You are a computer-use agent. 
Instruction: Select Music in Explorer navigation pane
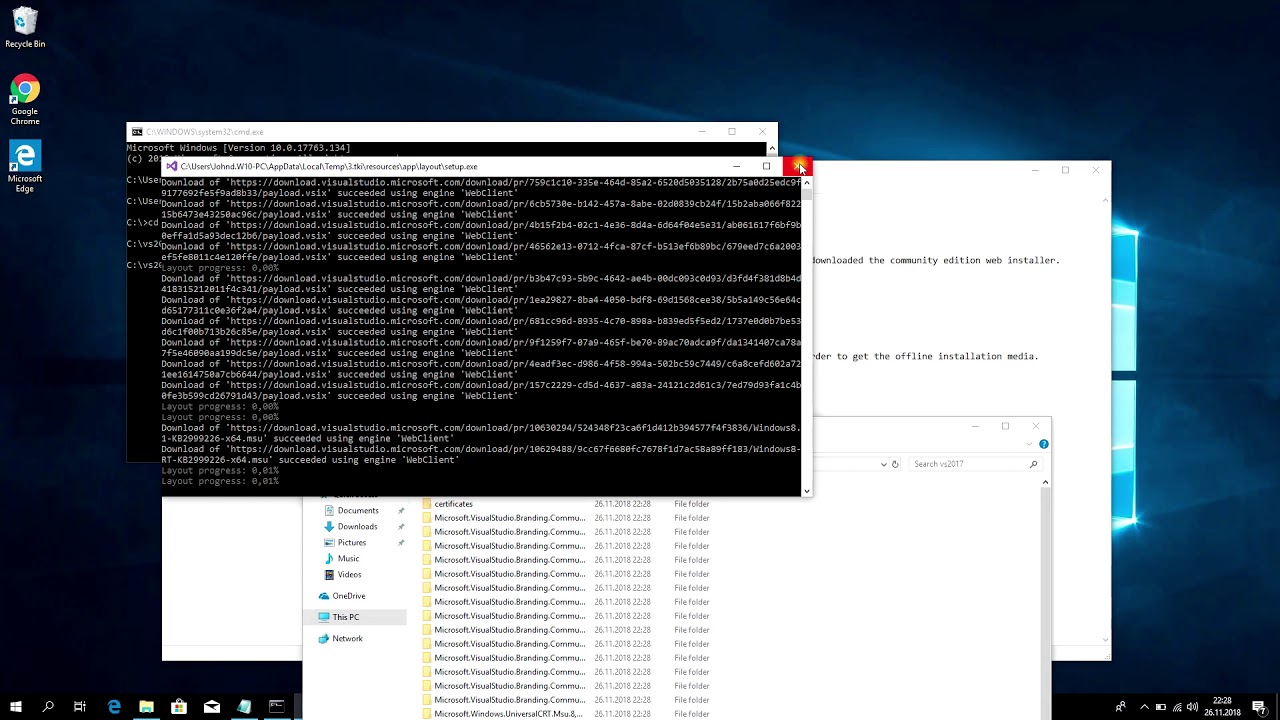pyautogui.click(x=348, y=559)
